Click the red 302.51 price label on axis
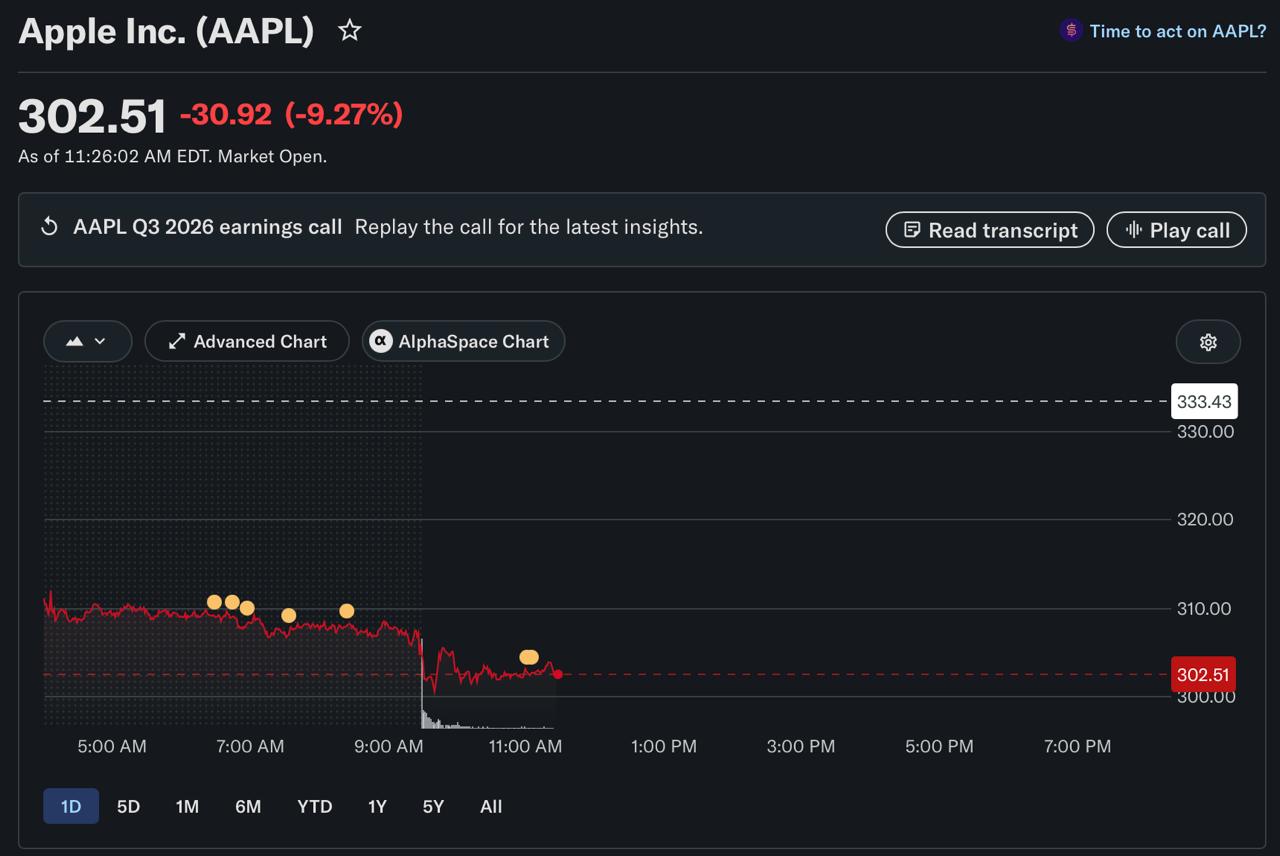The image size is (1280, 856). click(1203, 674)
